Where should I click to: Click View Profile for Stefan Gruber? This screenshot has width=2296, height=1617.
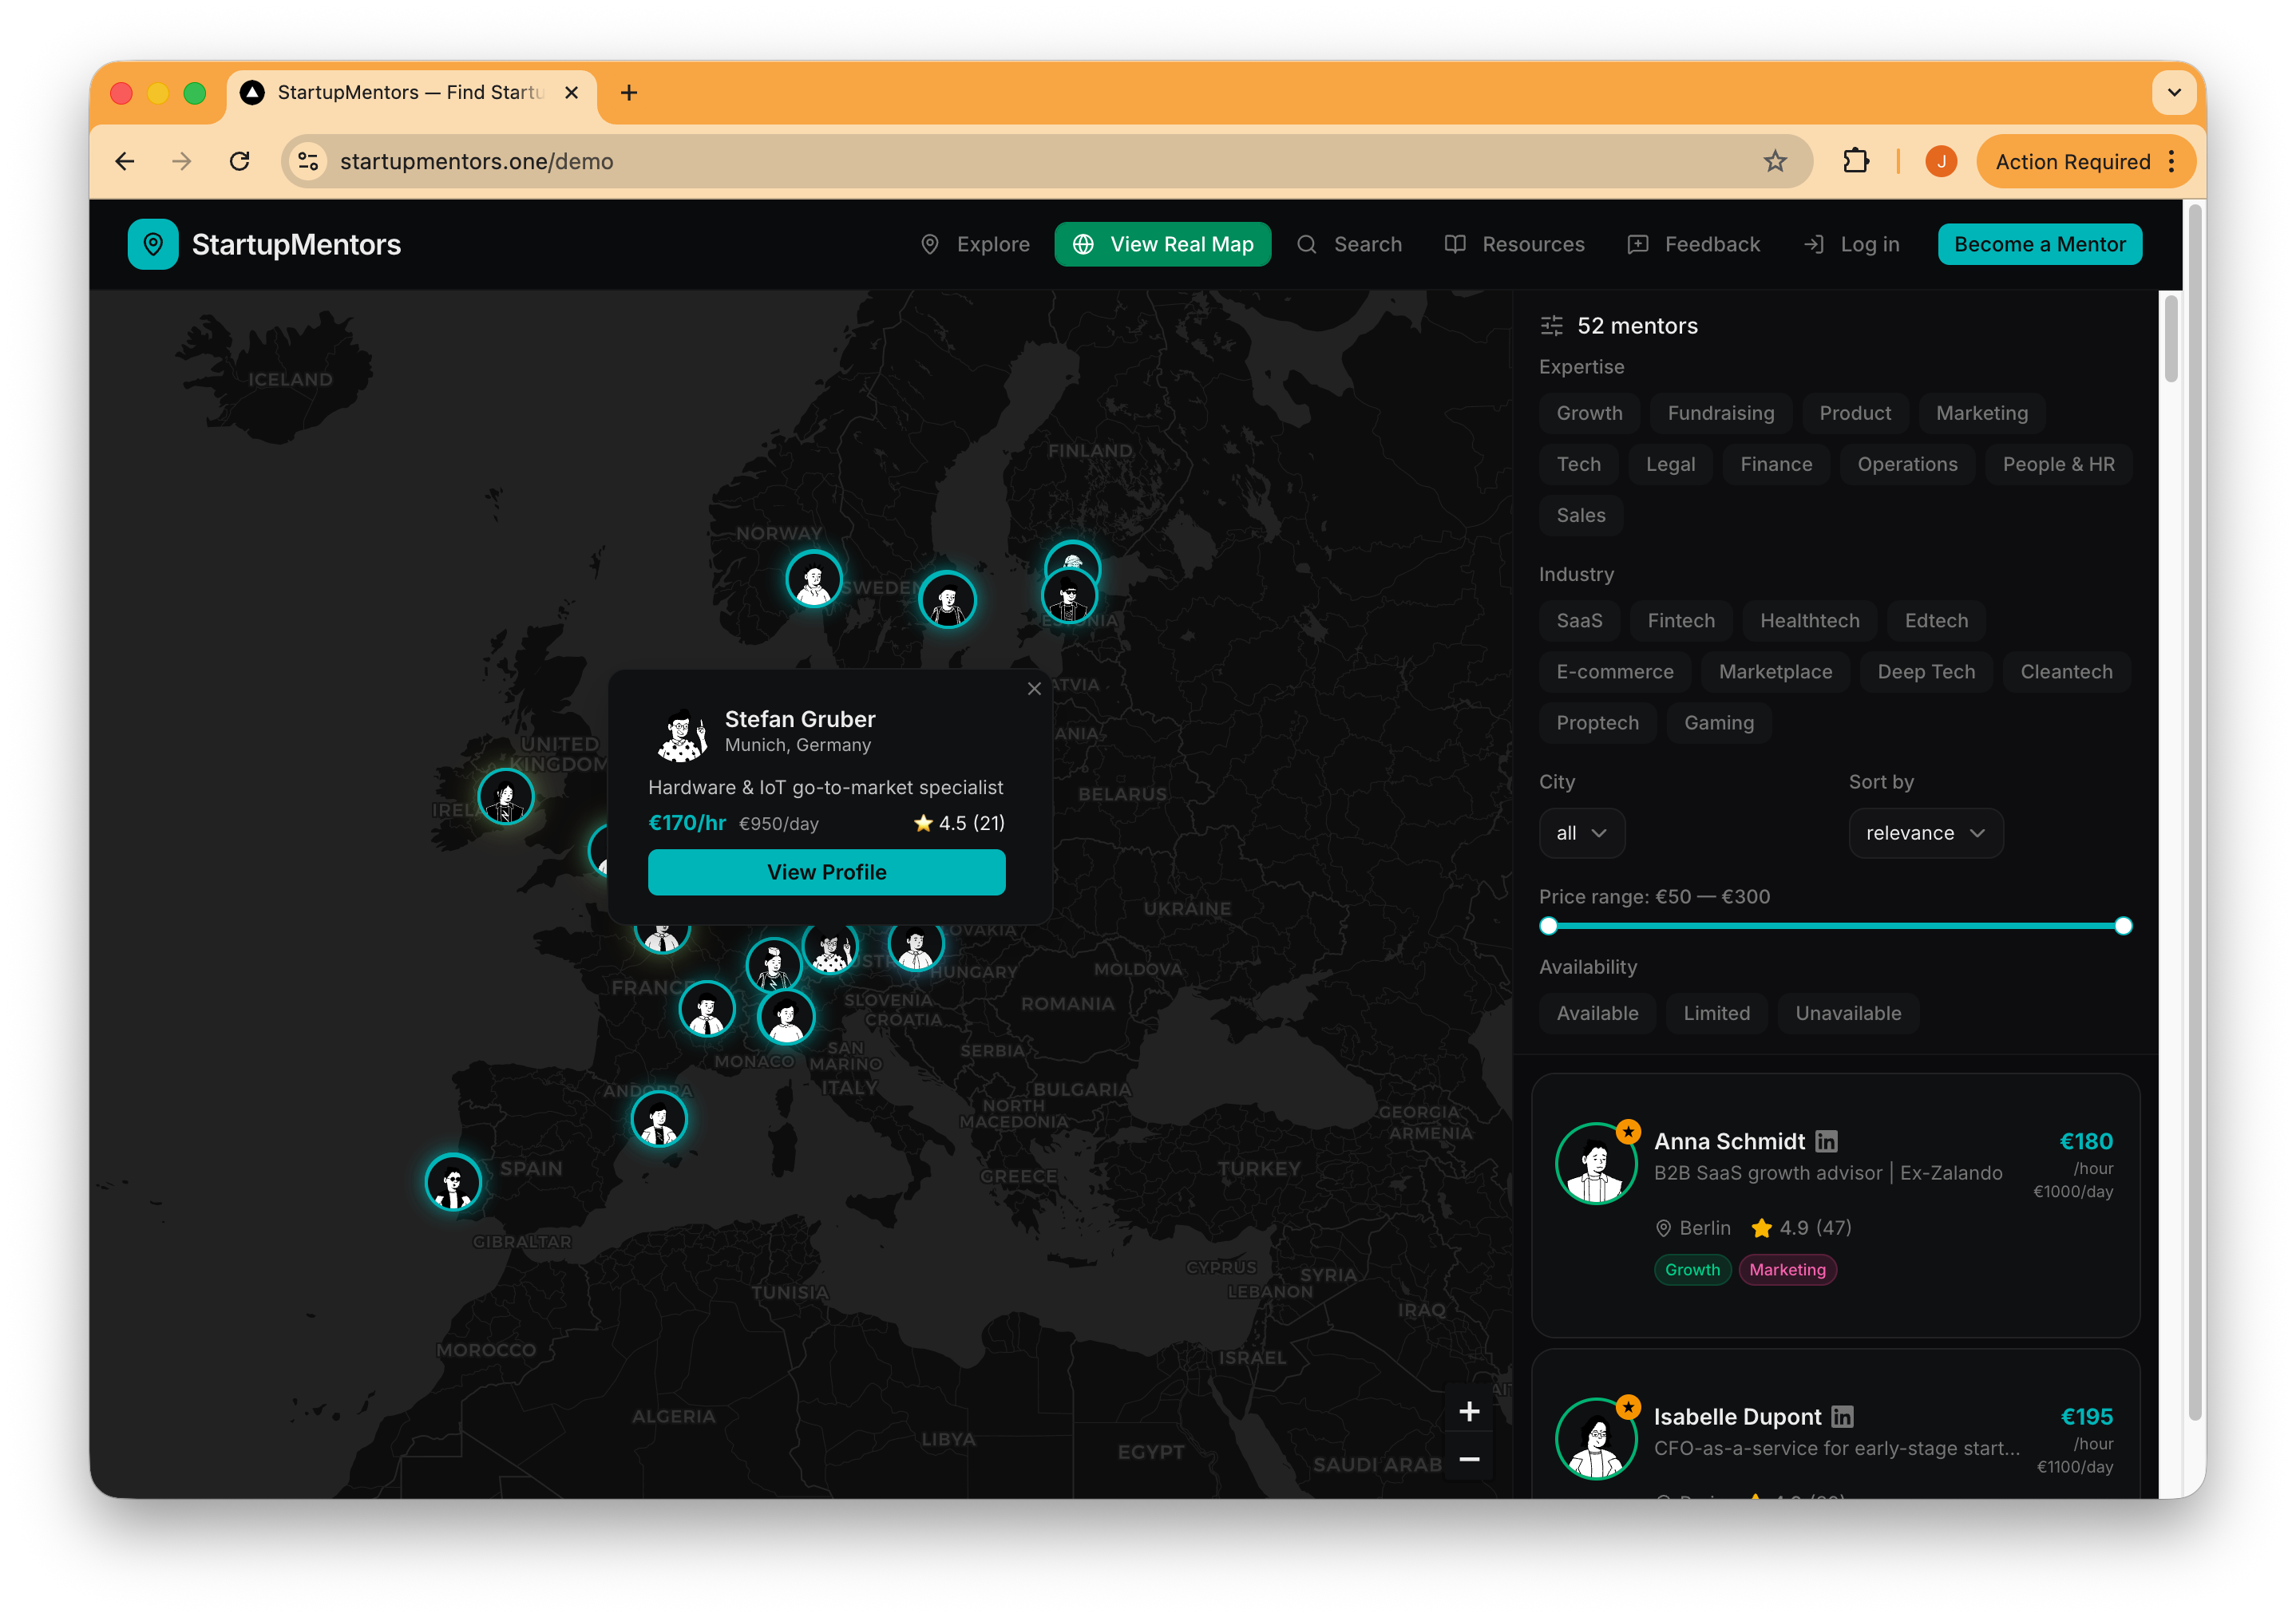[x=826, y=872]
